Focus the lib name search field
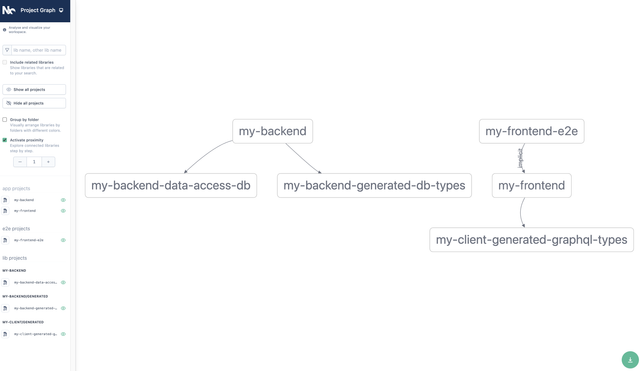This screenshot has height=371, width=640. point(38,50)
